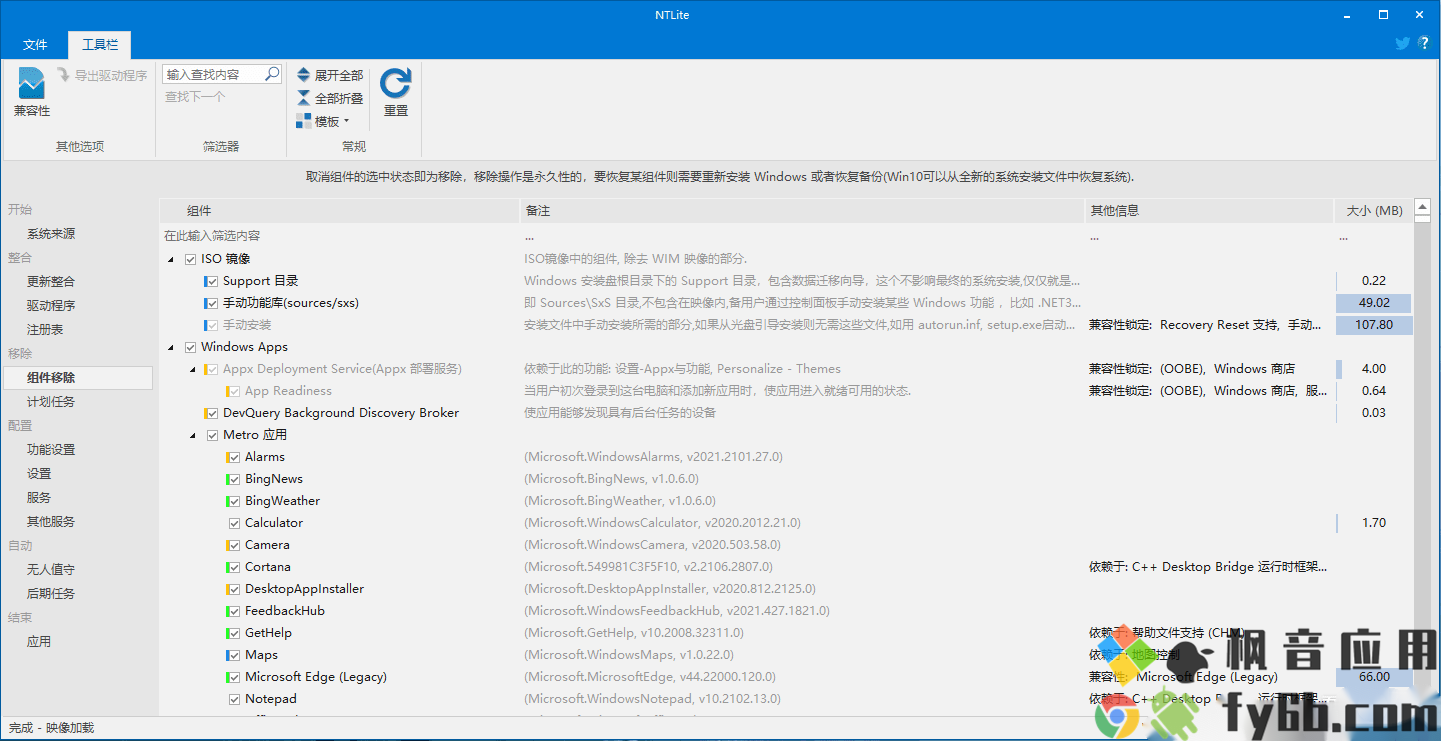Click the help question mark icon
Image resolution: width=1441 pixels, height=741 pixels.
(x=1423, y=44)
